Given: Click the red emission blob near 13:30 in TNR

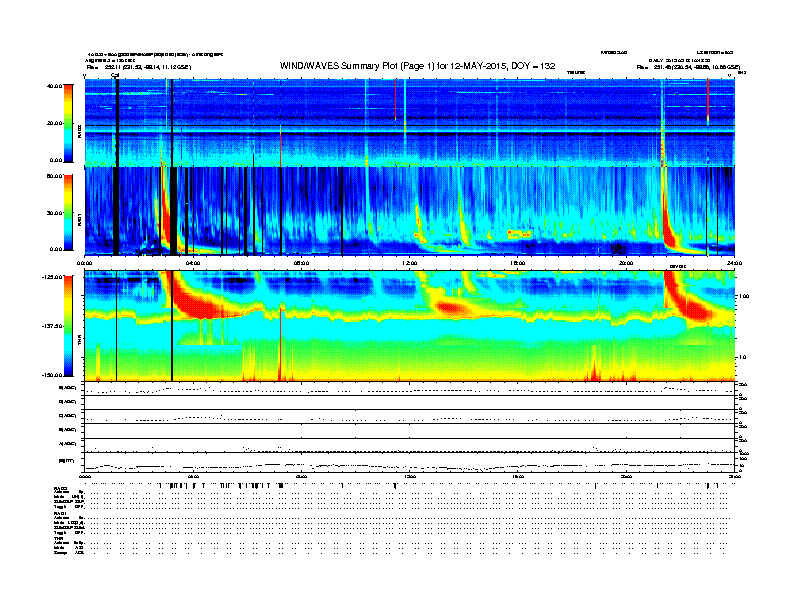Looking at the screenshot, I should click(x=450, y=307).
